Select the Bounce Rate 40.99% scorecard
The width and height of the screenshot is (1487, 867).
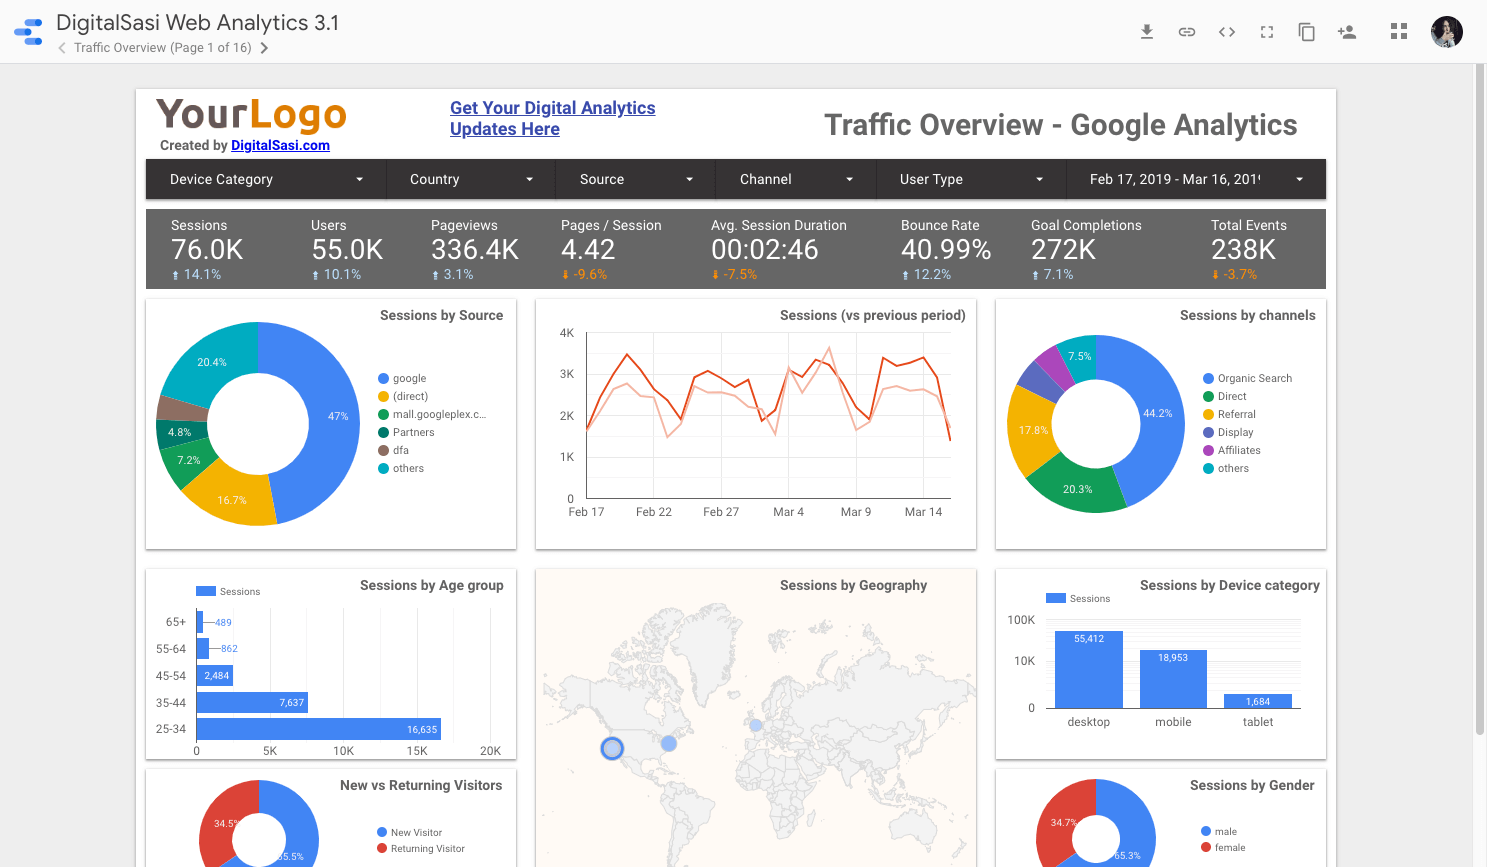coord(946,249)
